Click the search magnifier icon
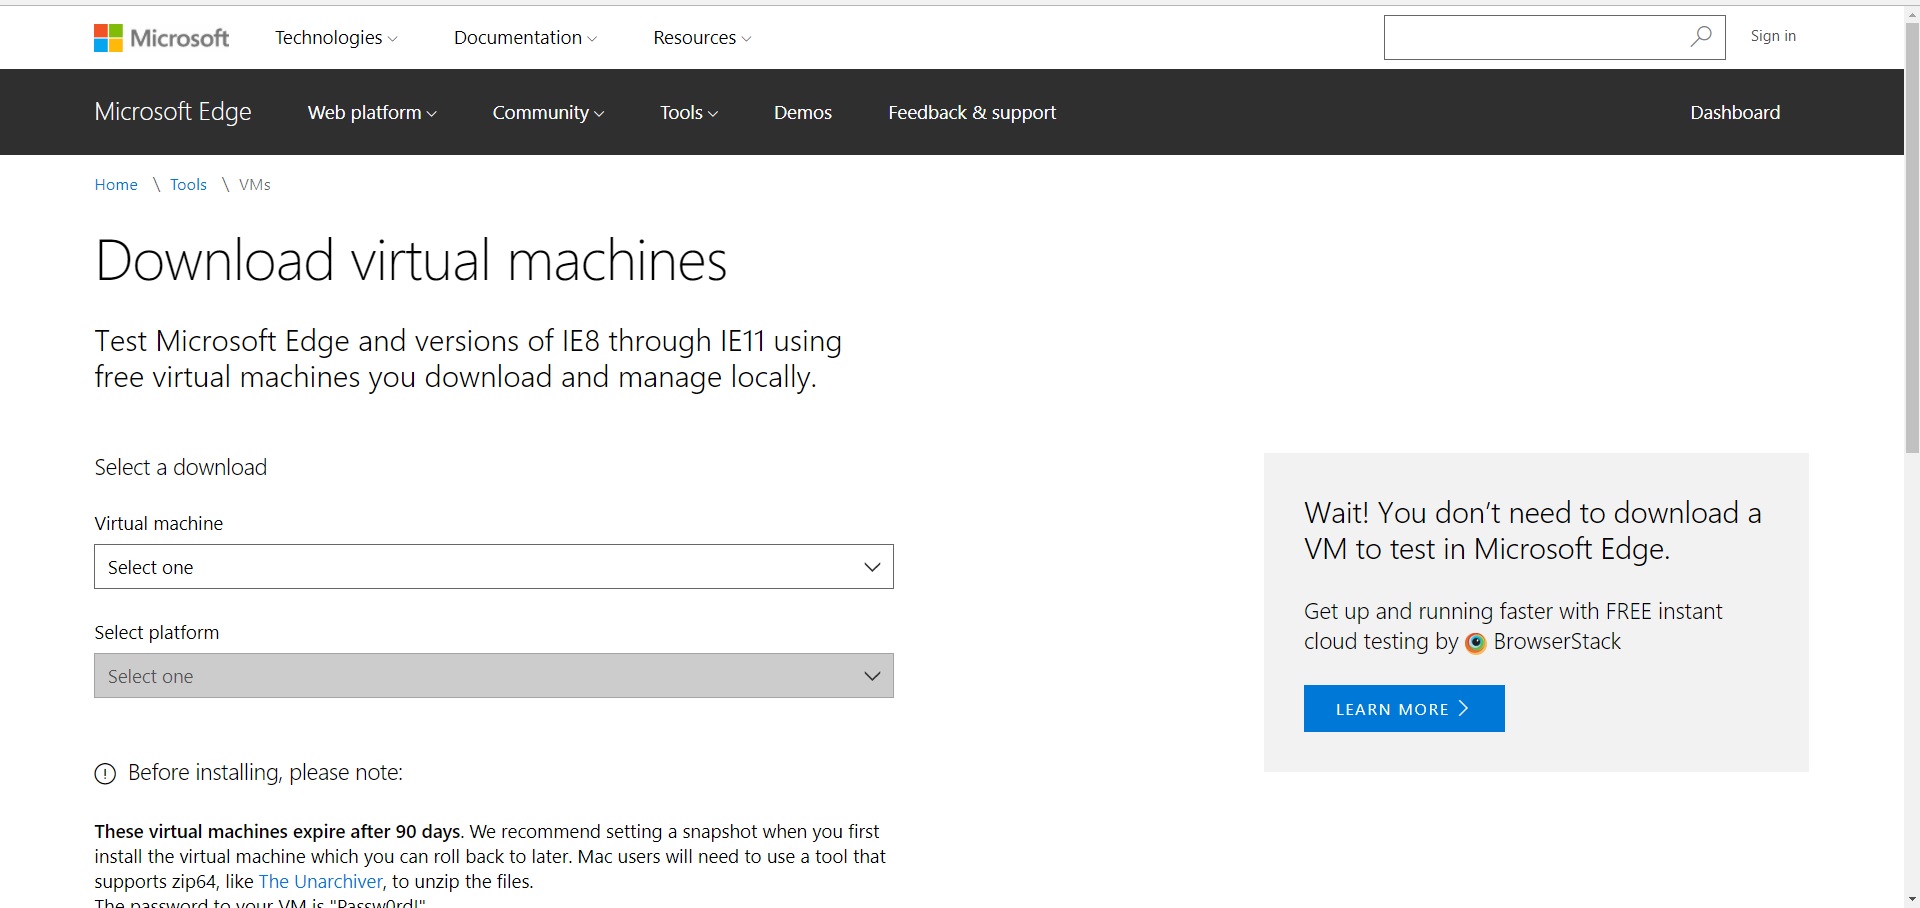The width and height of the screenshot is (1920, 908). (x=1700, y=37)
